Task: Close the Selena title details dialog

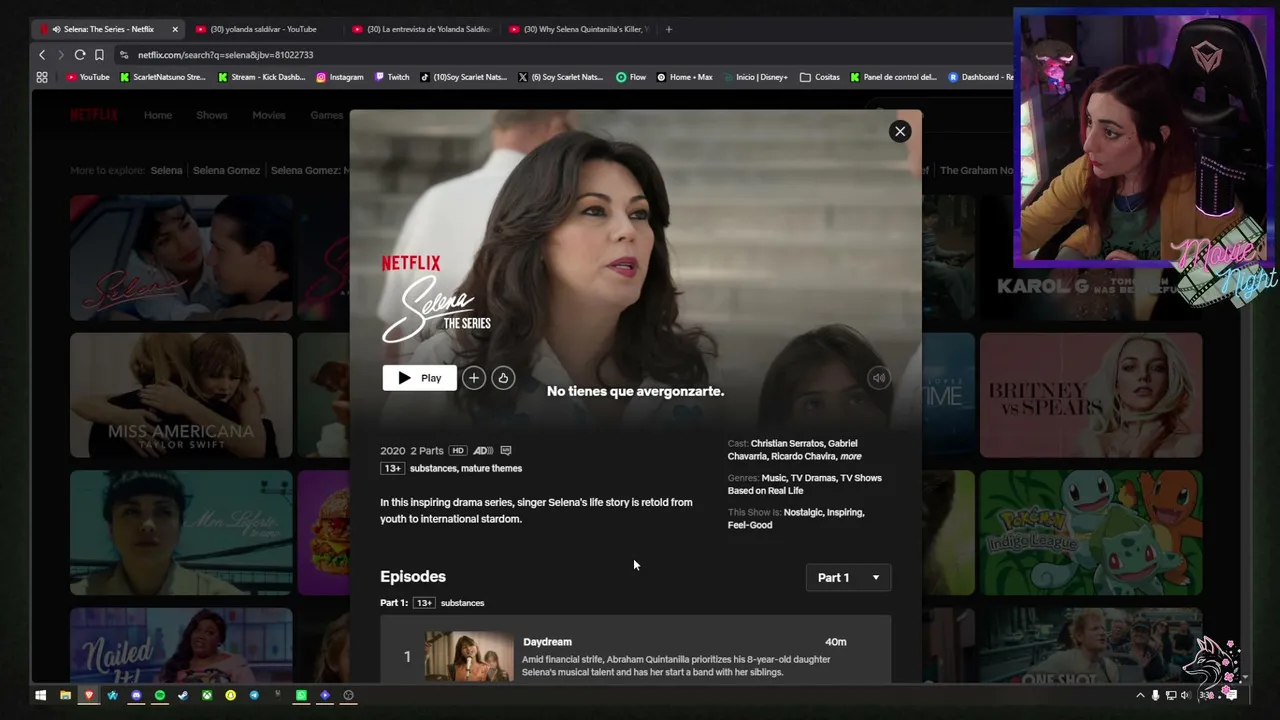Action: click(900, 131)
